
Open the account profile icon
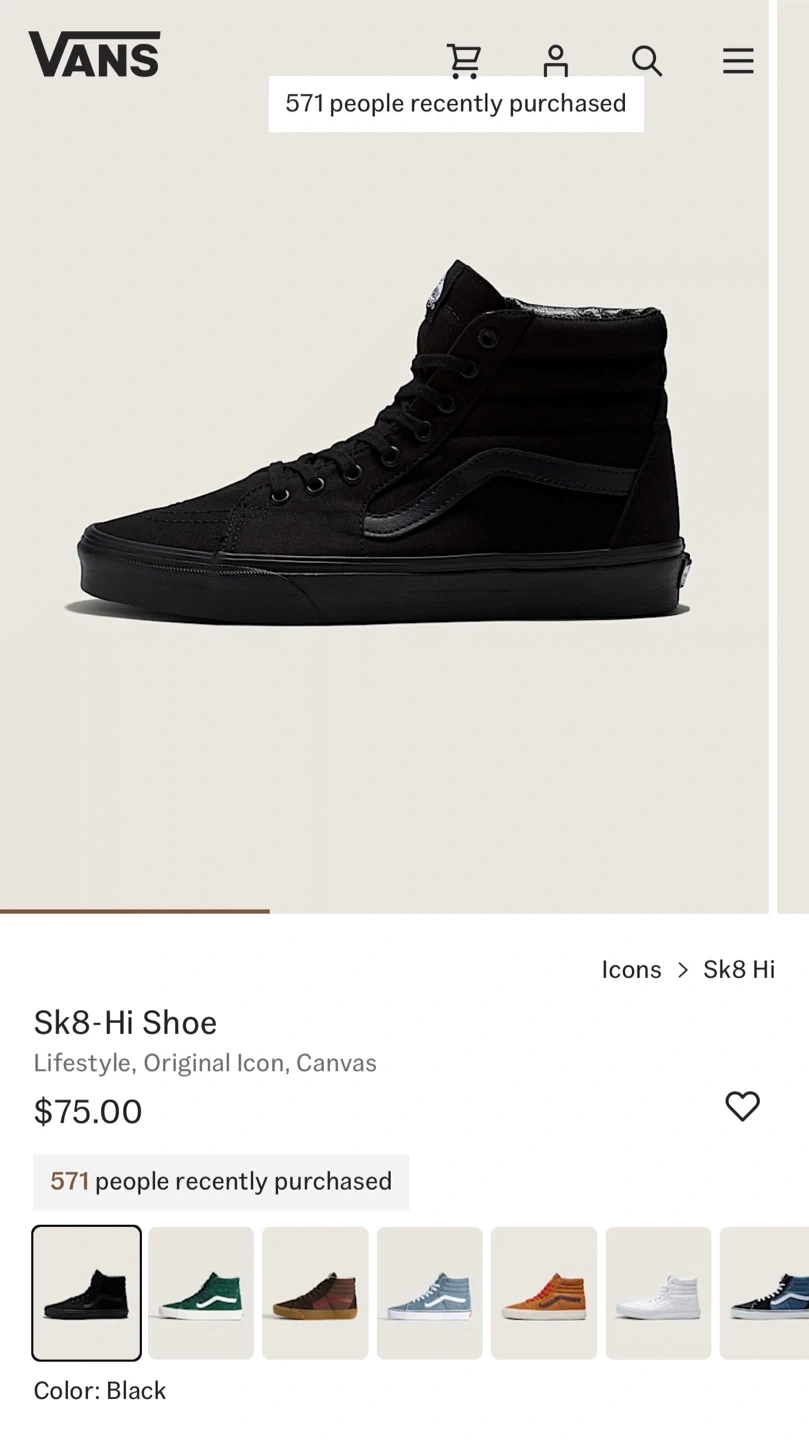(x=555, y=61)
